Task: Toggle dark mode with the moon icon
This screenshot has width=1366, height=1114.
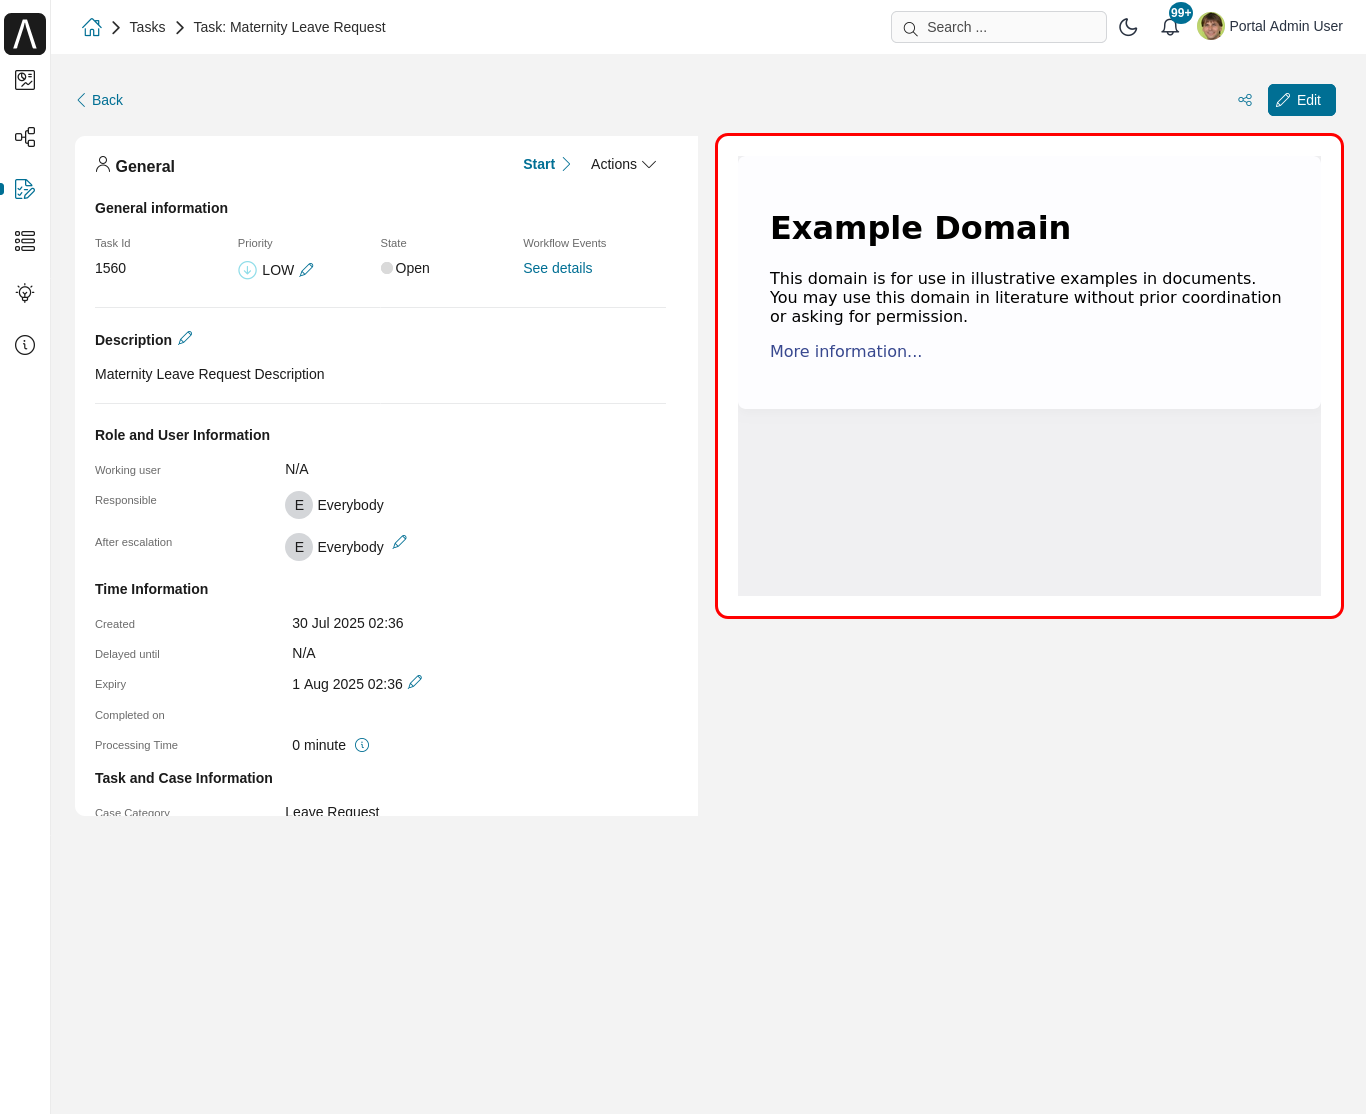Action: tap(1128, 27)
